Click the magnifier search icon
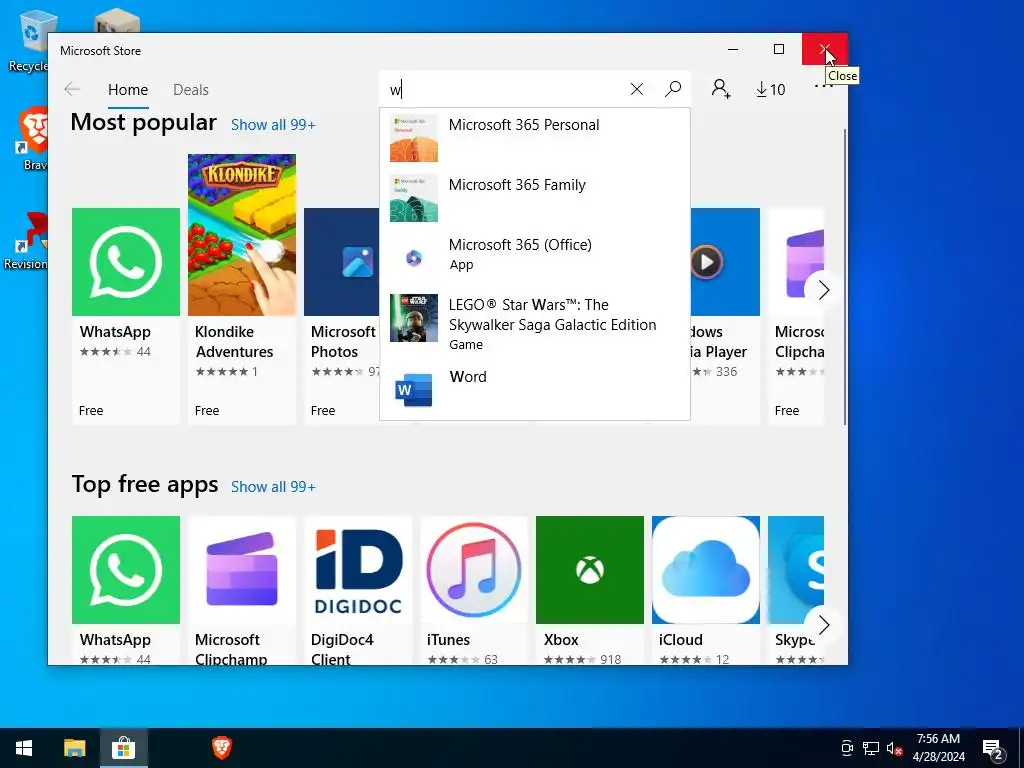This screenshot has height=768, width=1024. point(673,89)
